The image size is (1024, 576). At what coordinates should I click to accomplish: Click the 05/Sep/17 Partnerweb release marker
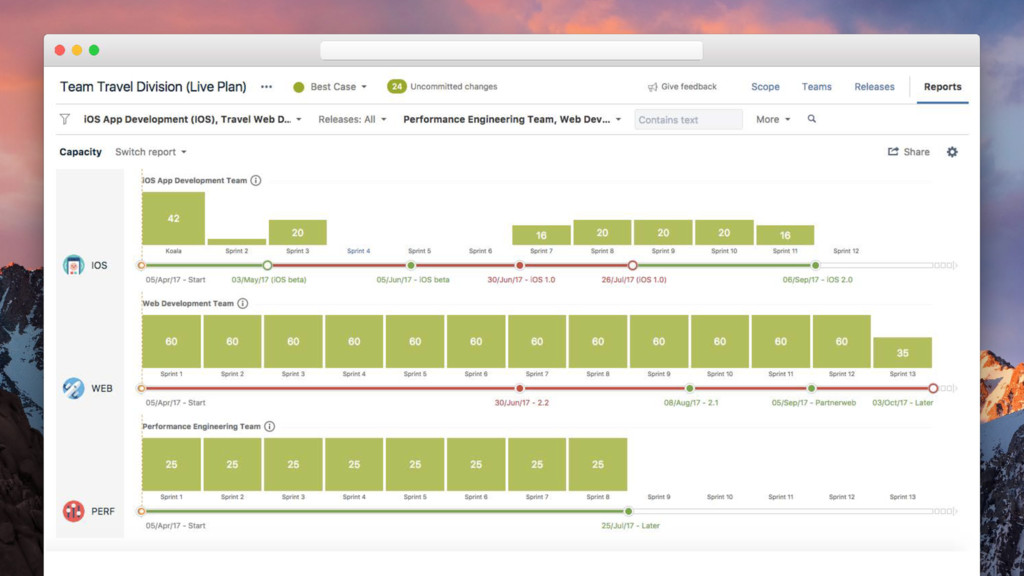811,388
